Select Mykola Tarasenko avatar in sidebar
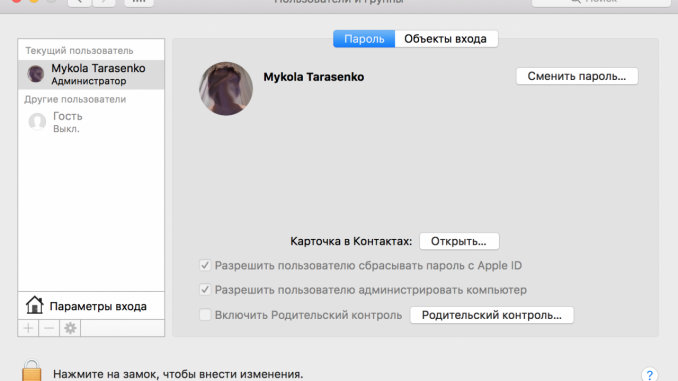 coord(35,74)
